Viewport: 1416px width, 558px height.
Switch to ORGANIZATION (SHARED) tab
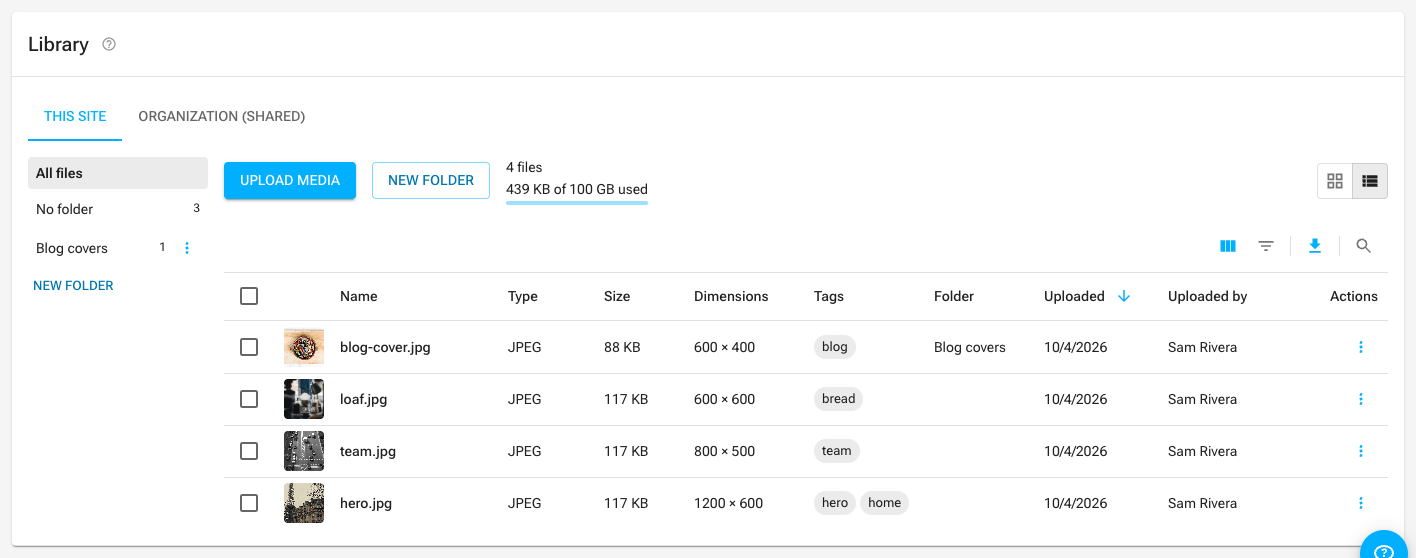coord(222,116)
